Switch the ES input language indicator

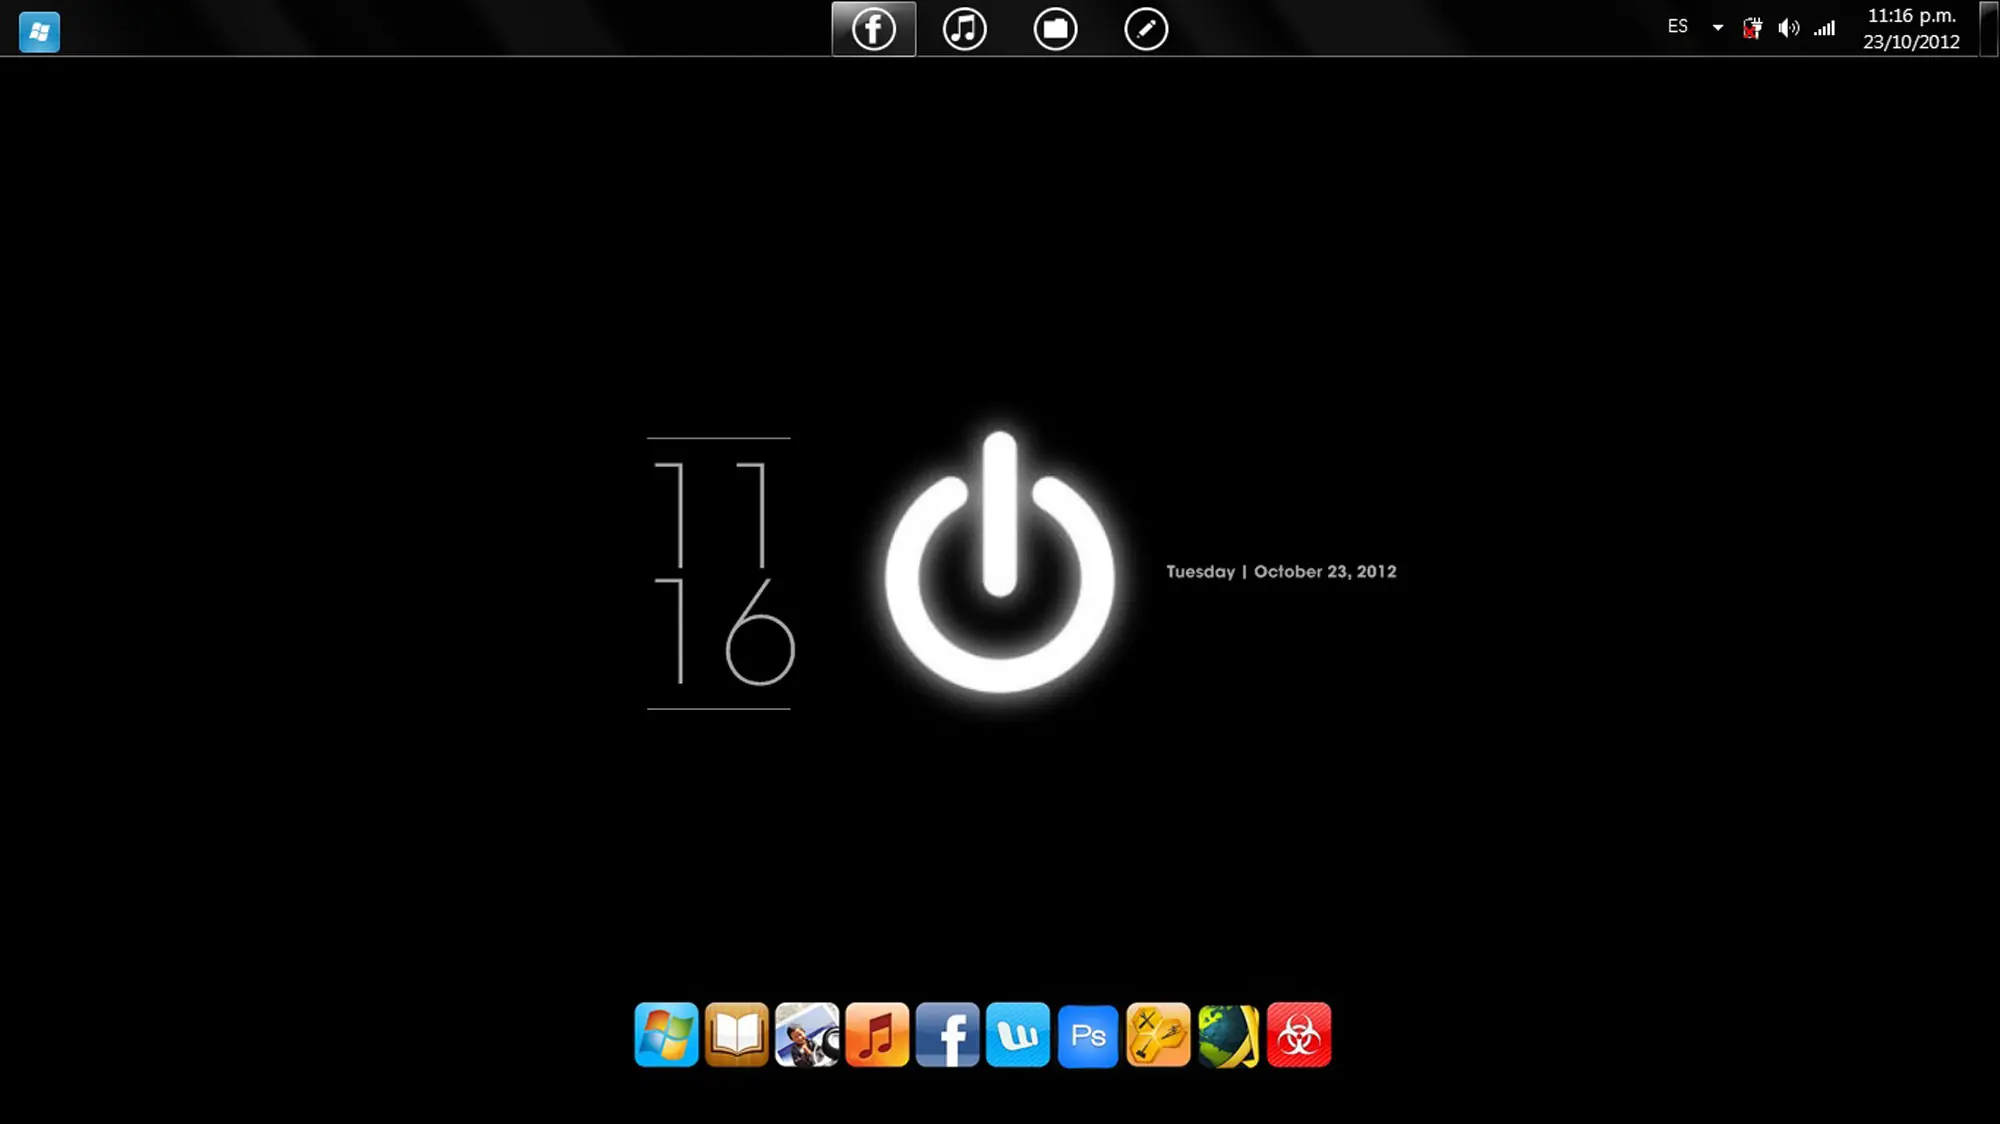(x=1678, y=27)
